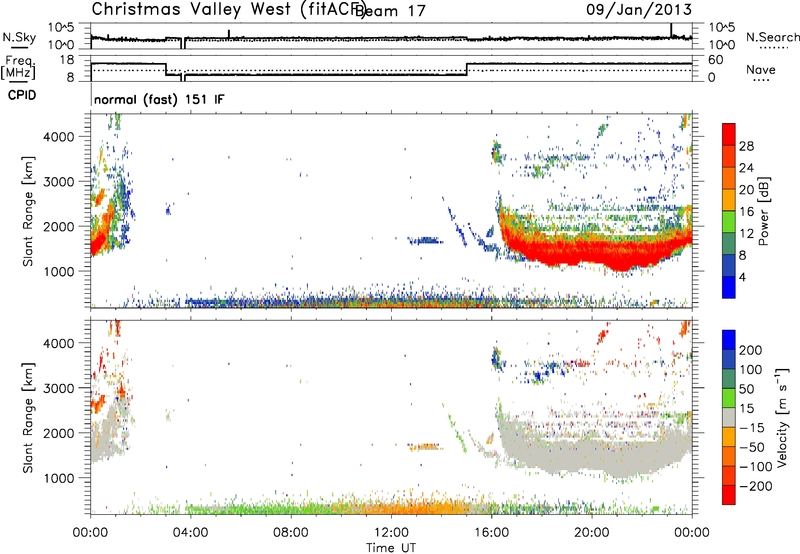This screenshot has width=800, height=554.
Task: Click the red high-power scatter band after 16:00
Action: pos(594,251)
